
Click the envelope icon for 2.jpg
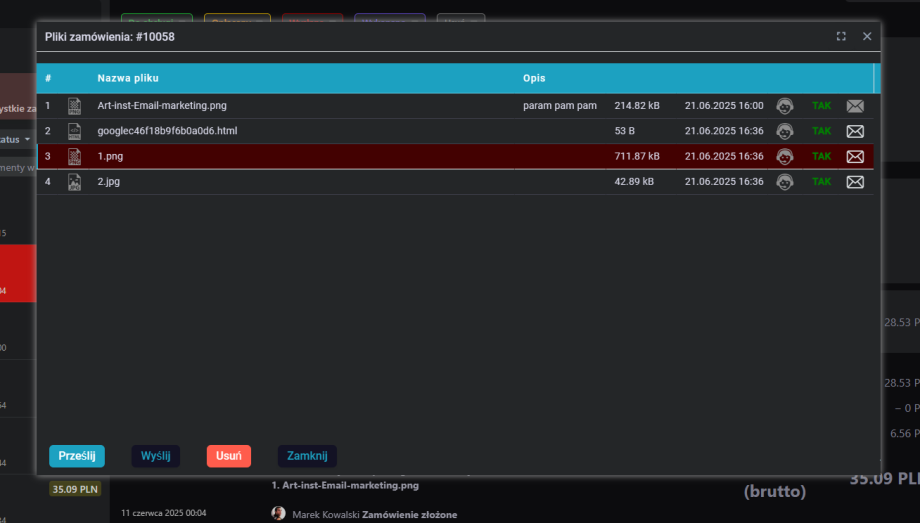855,182
